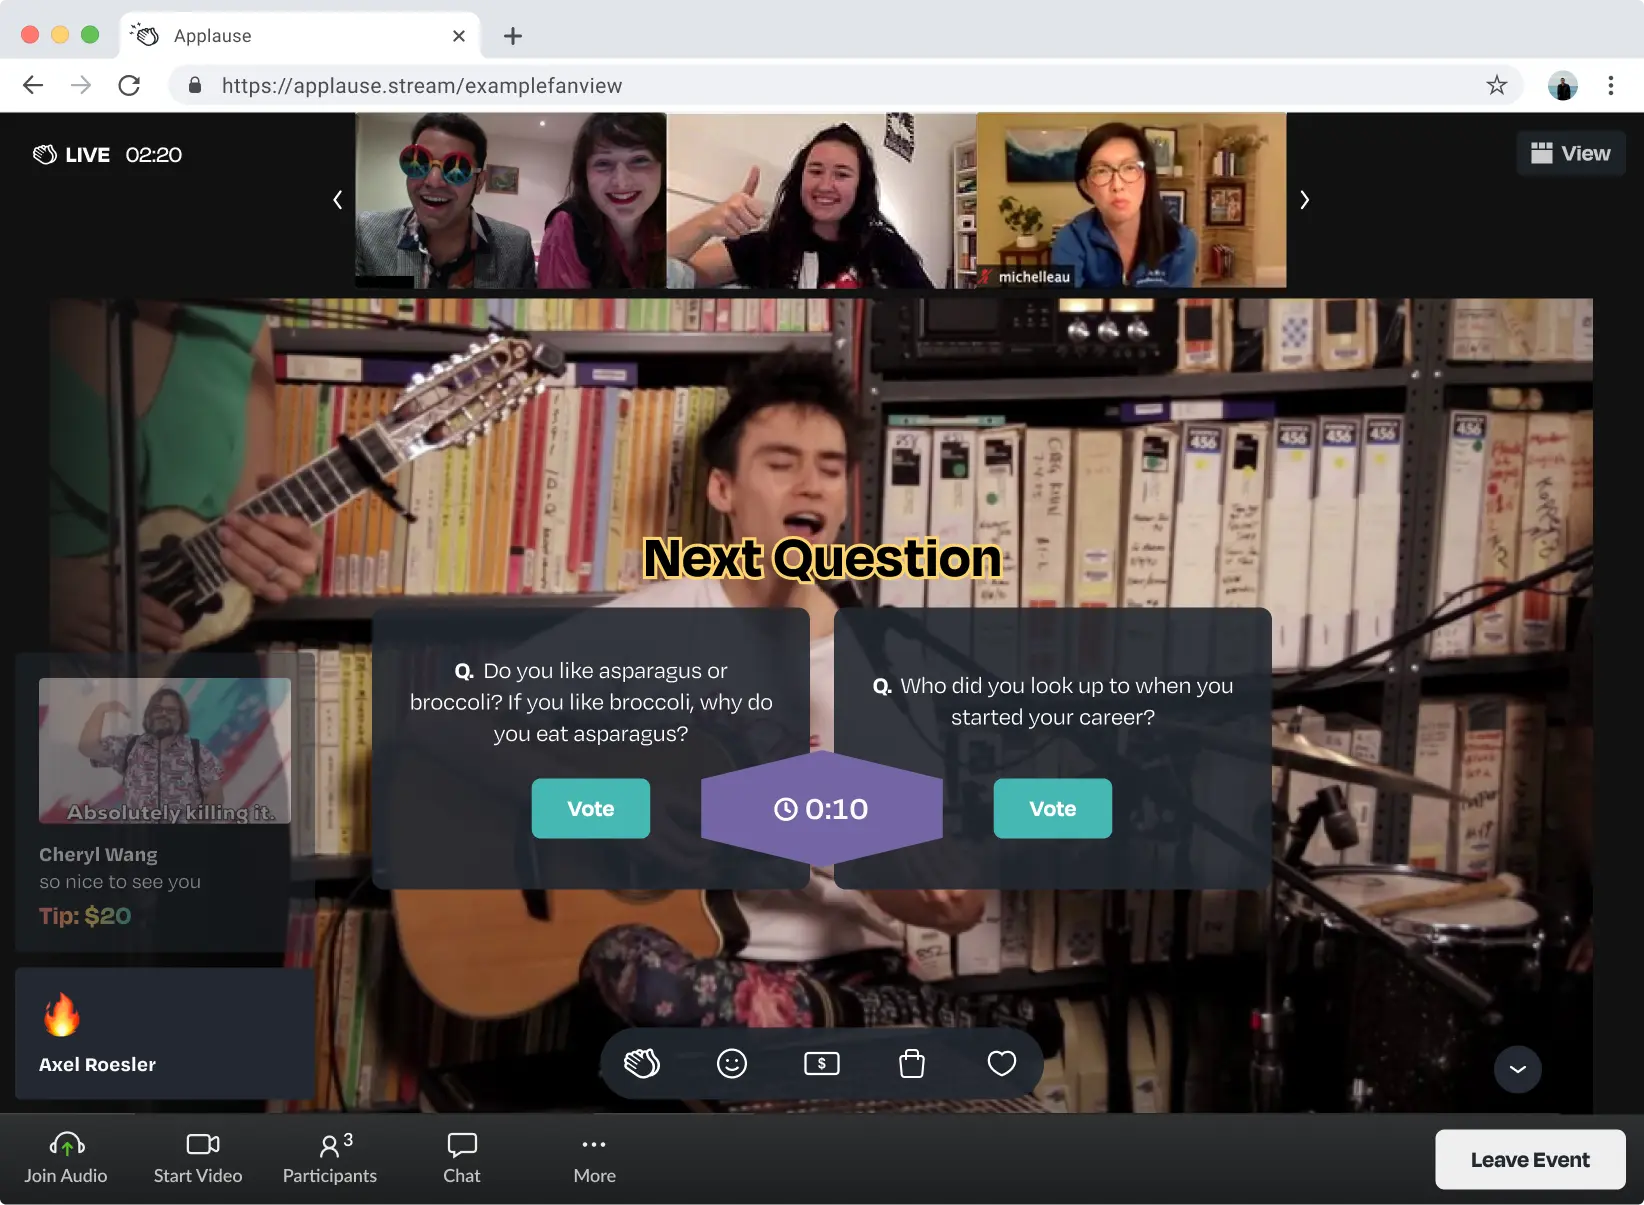Image resolution: width=1644 pixels, height=1205 pixels.
Task: Show previous fan videos with left arrow
Action: (x=338, y=200)
